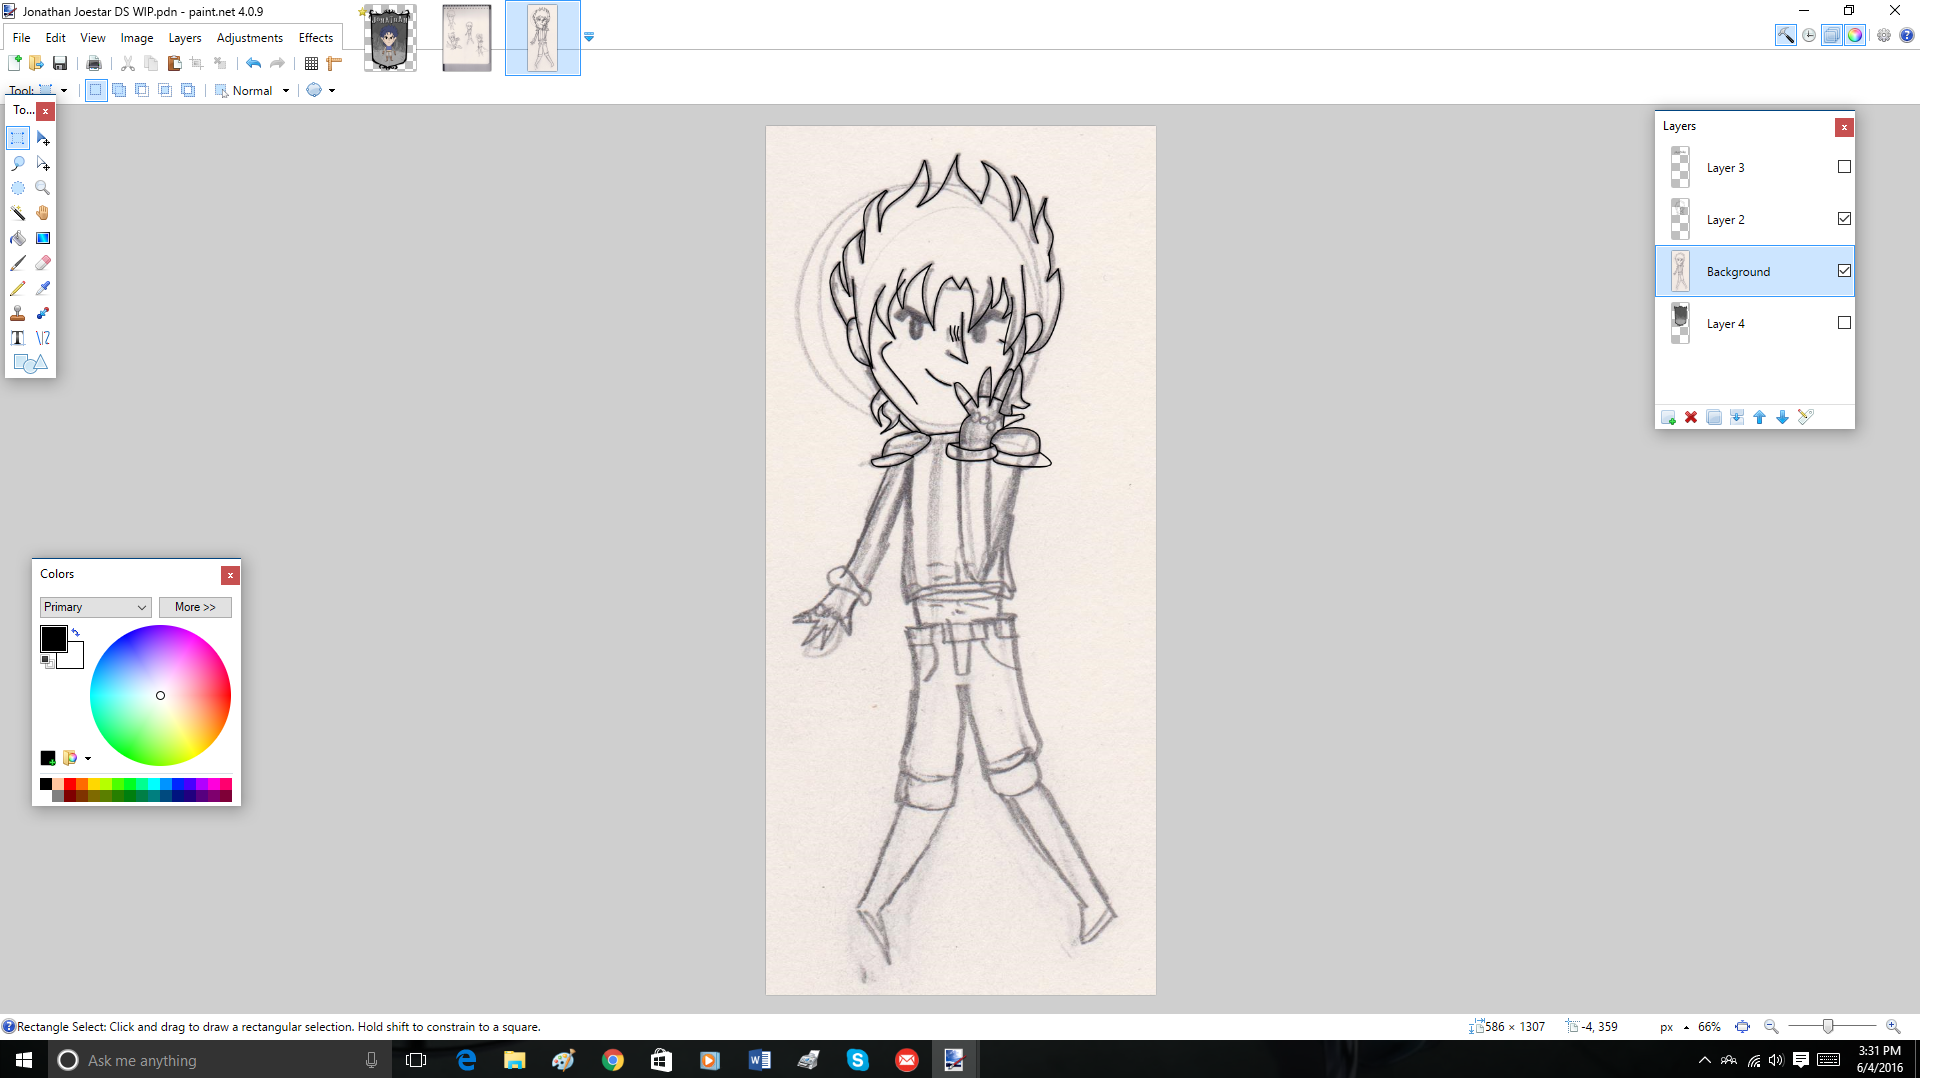The image size is (1940, 1078).
Task: Expand the Normal selection mode dropdown
Action: [x=286, y=91]
